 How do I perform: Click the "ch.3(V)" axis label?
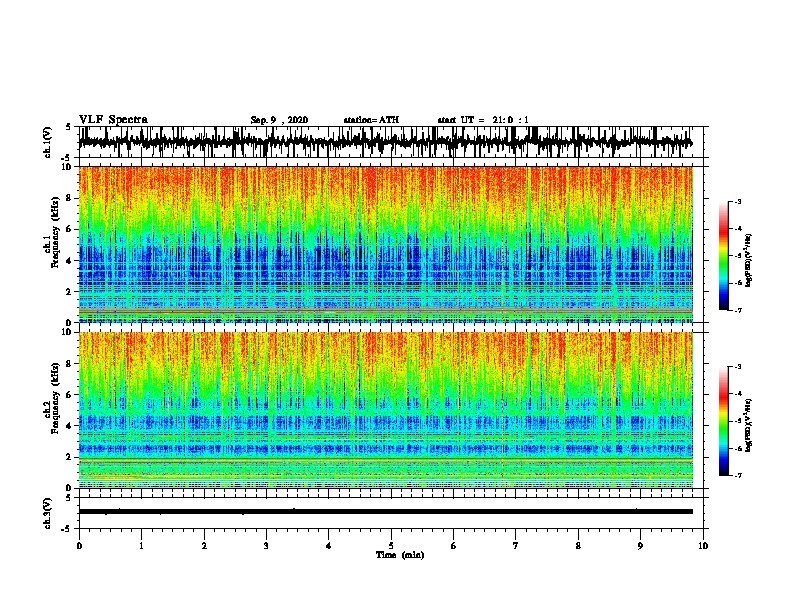[x=48, y=513]
